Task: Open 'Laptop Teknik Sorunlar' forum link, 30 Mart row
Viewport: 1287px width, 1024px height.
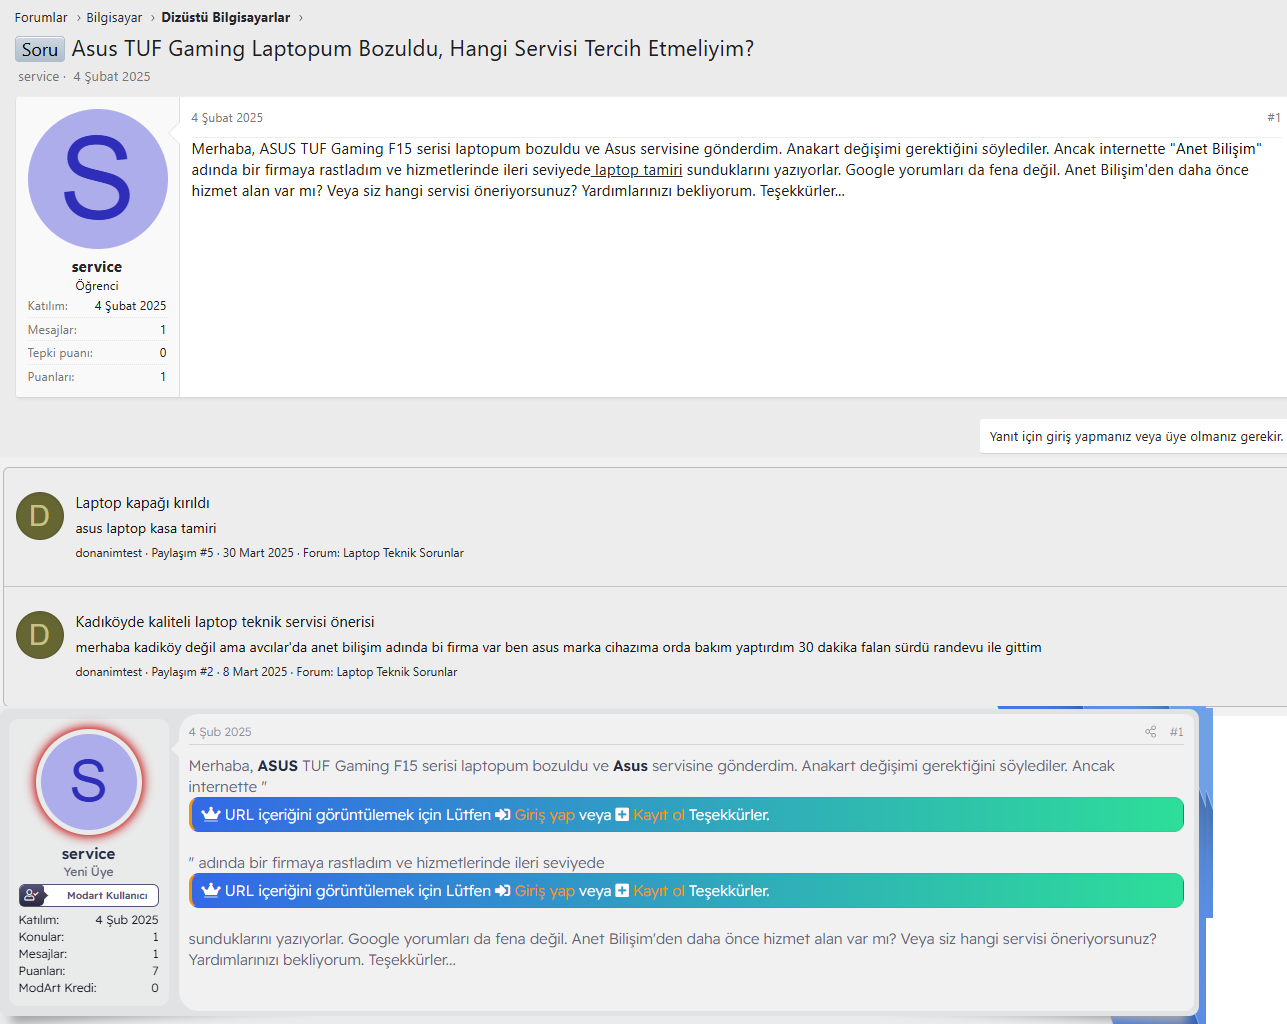Action: point(403,553)
